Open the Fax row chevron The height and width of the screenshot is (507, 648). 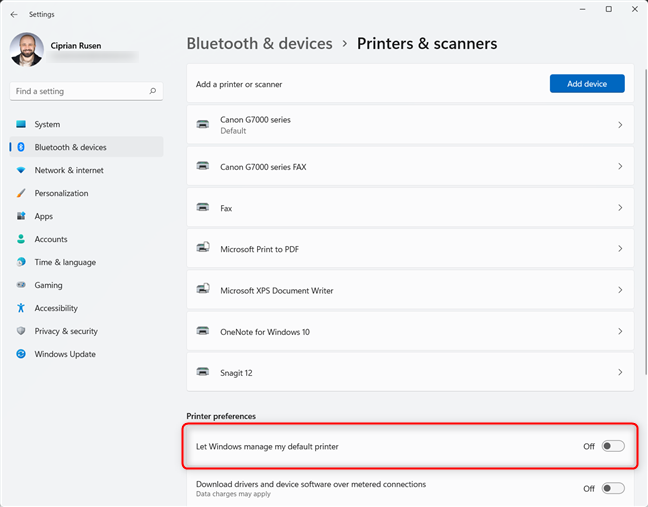620,207
